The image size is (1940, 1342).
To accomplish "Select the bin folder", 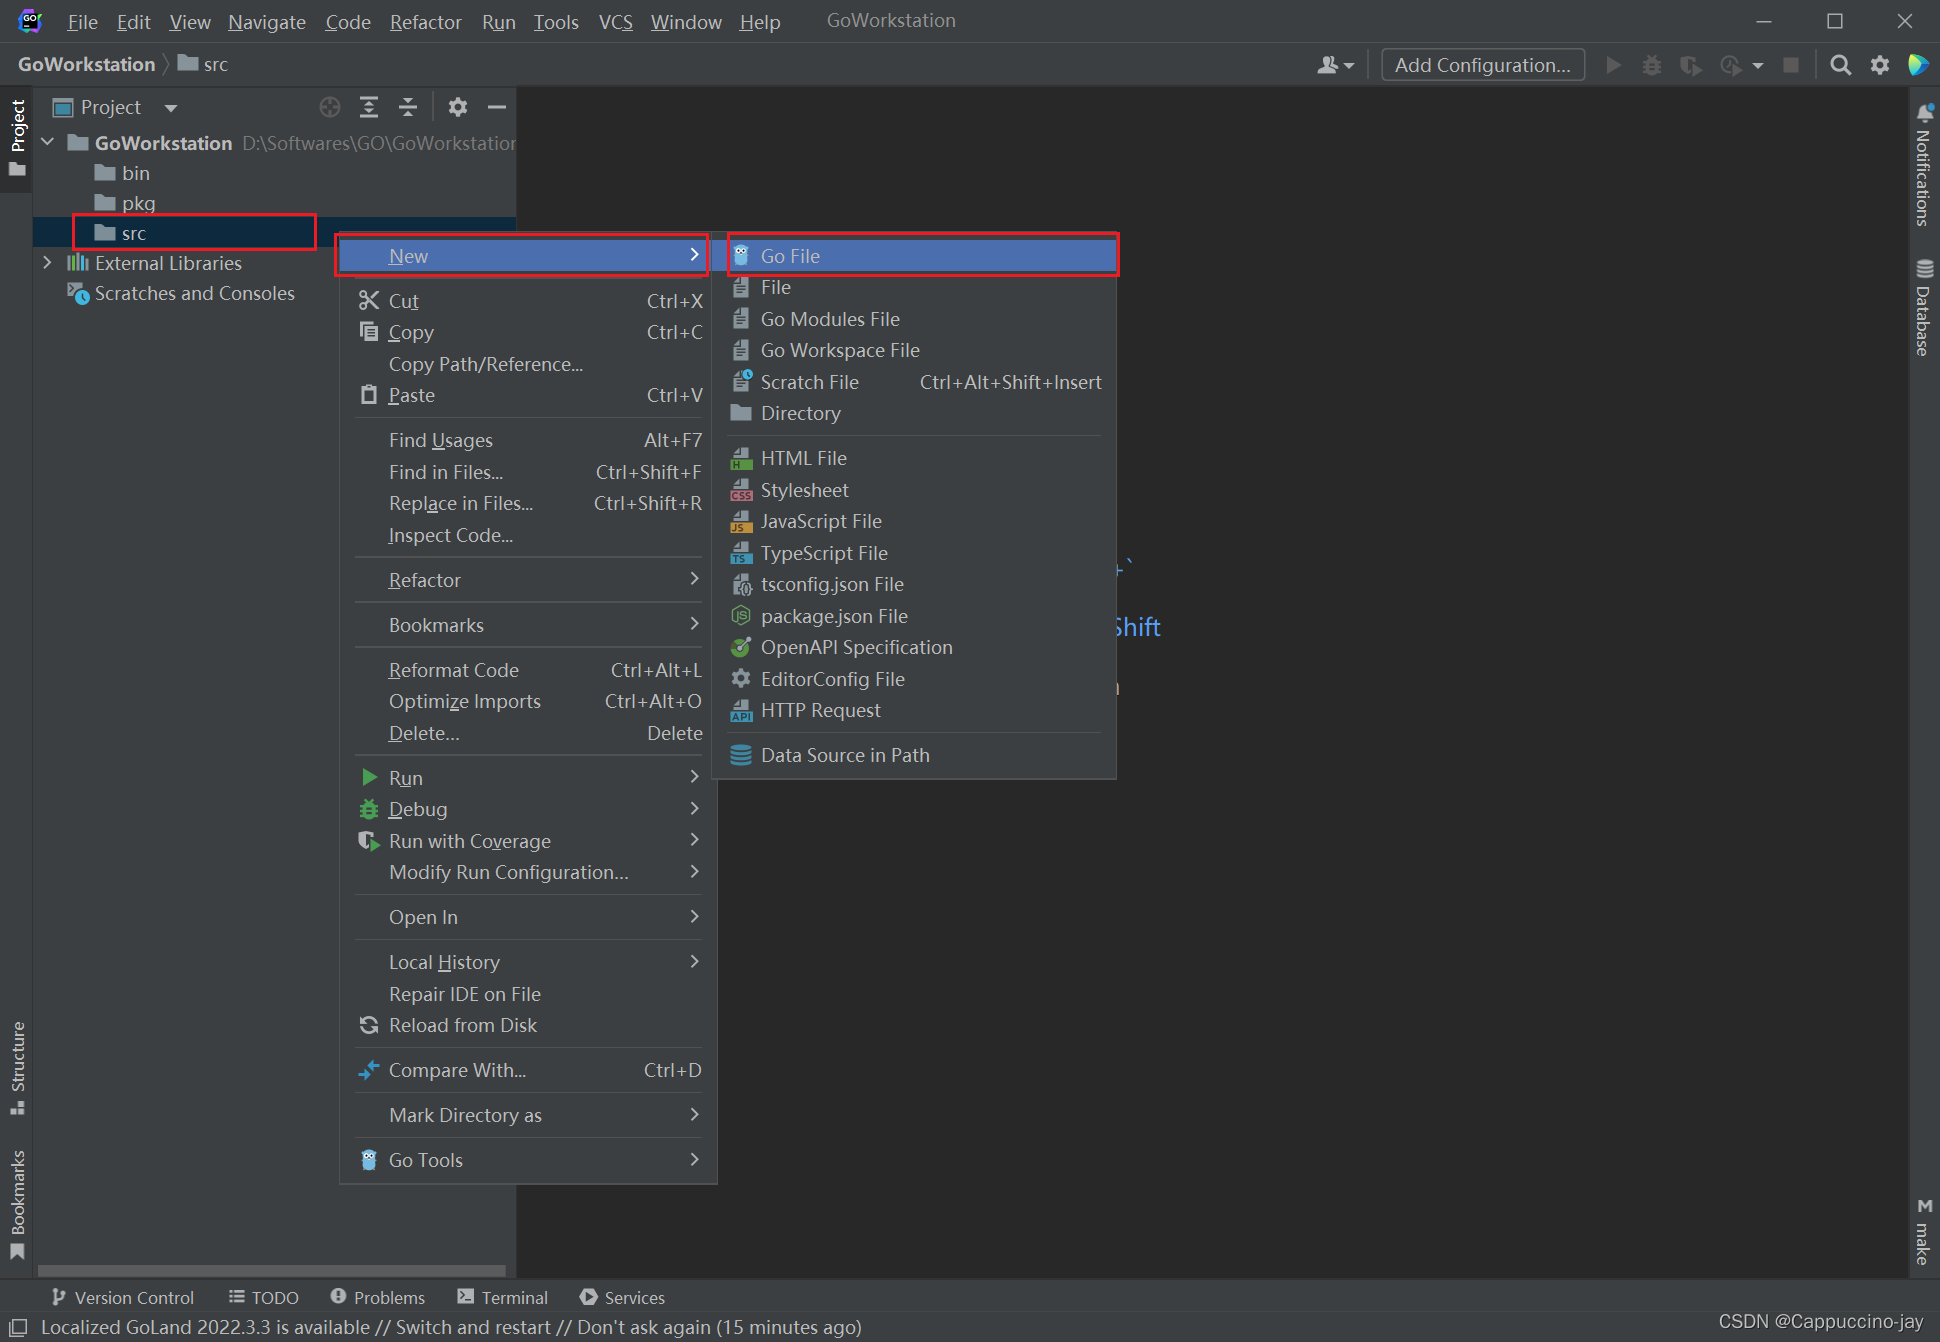I will [x=122, y=173].
